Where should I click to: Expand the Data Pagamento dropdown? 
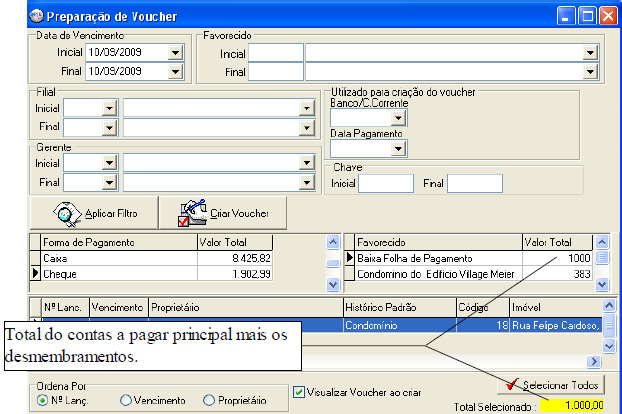click(x=397, y=149)
